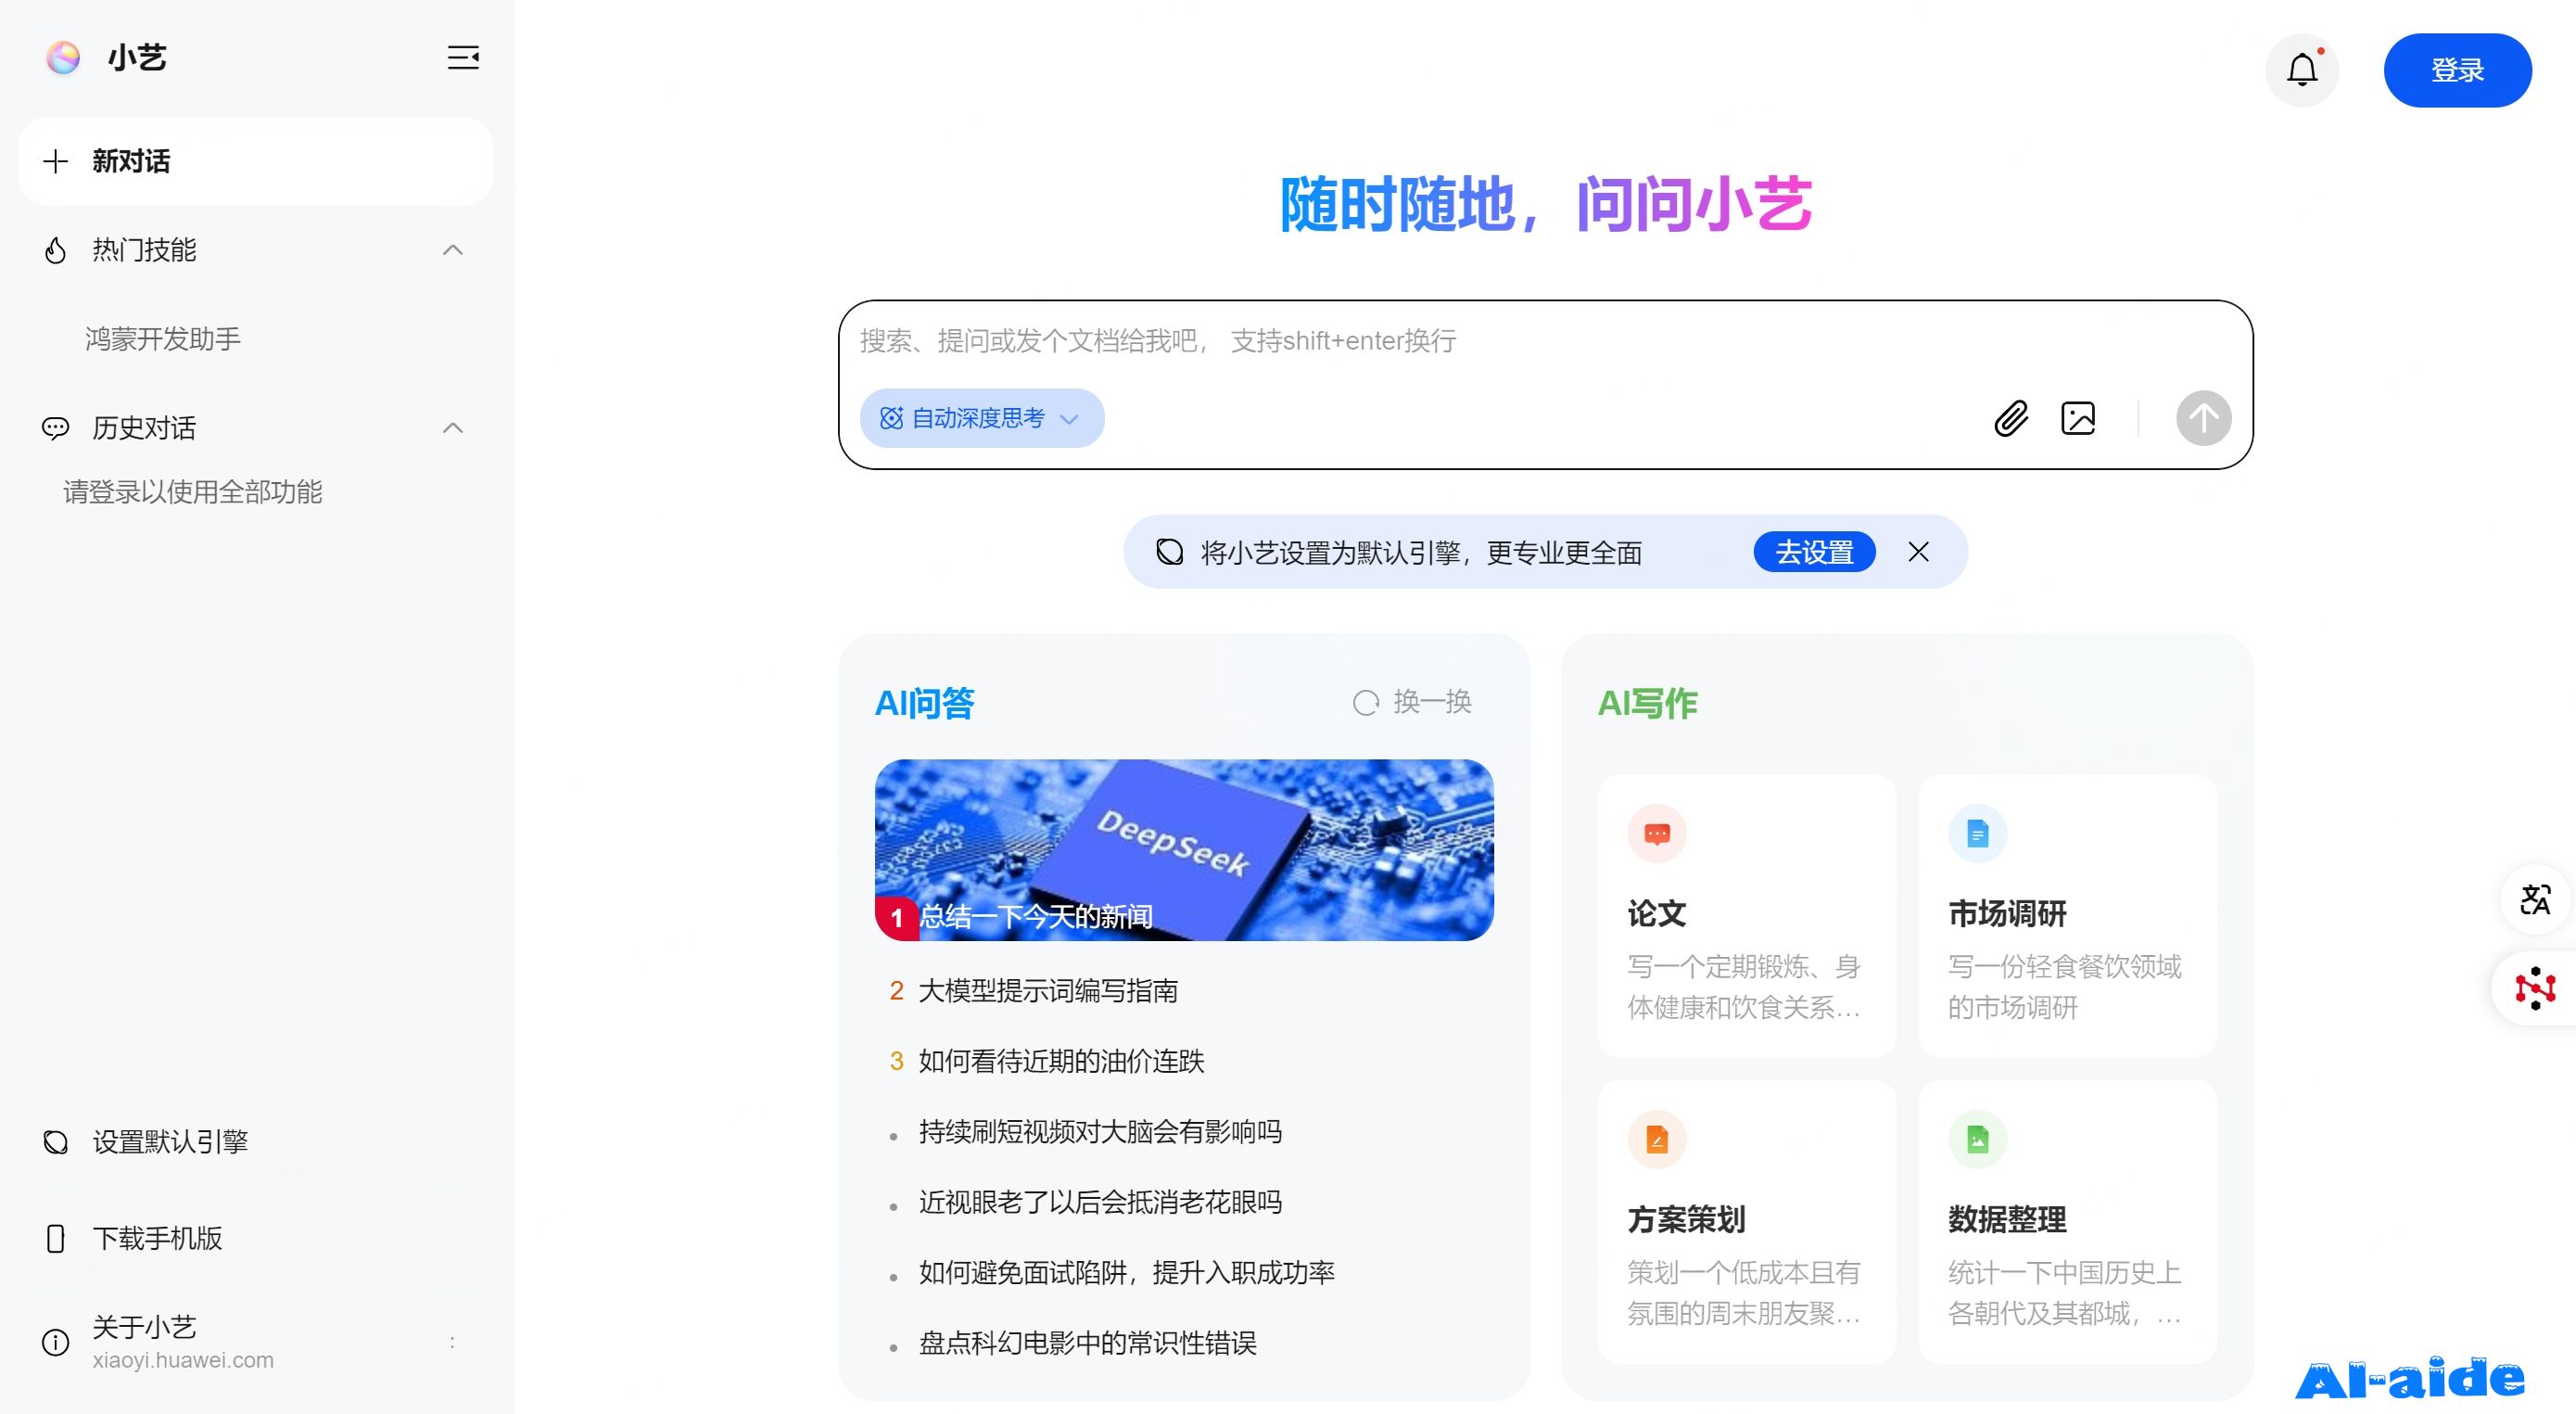This screenshot has height=1414, width=2576.
Task: Collapse the 历史对话 section chevron
Action: pyautogui.click(x=453, y=428)
